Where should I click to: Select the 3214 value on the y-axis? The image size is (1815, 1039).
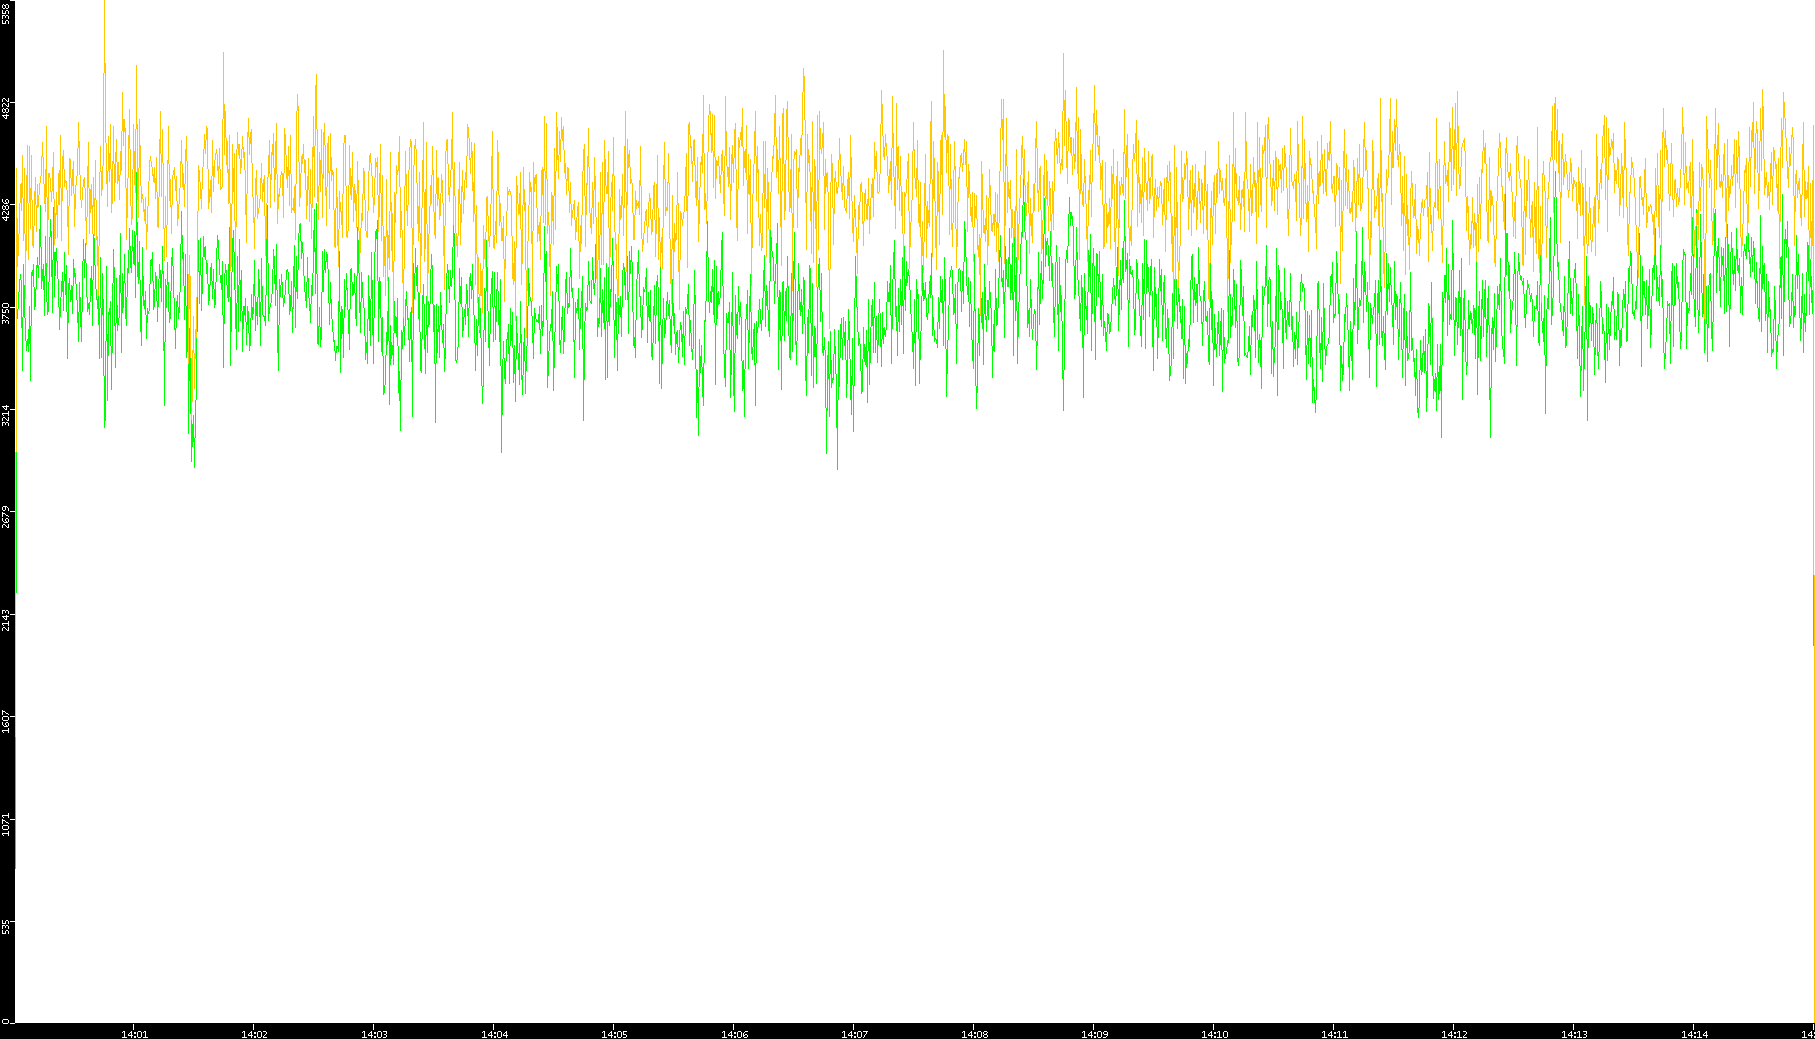pos(6,415)
